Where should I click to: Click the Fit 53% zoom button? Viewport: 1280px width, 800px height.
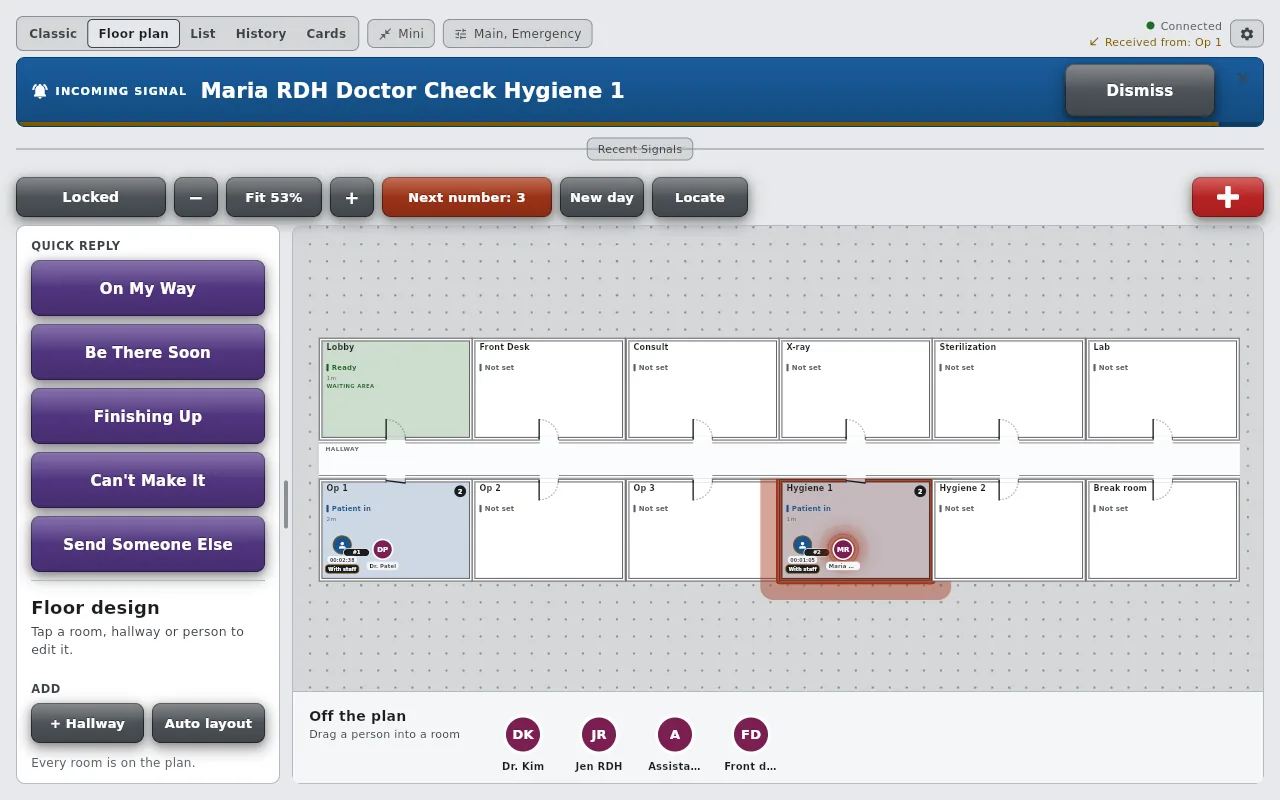pos(274,197)
